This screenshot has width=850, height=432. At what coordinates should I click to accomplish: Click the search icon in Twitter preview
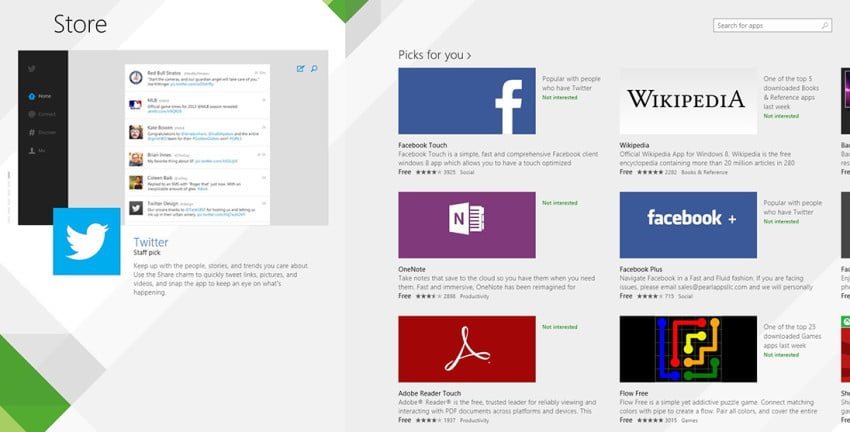coord(314,69)
